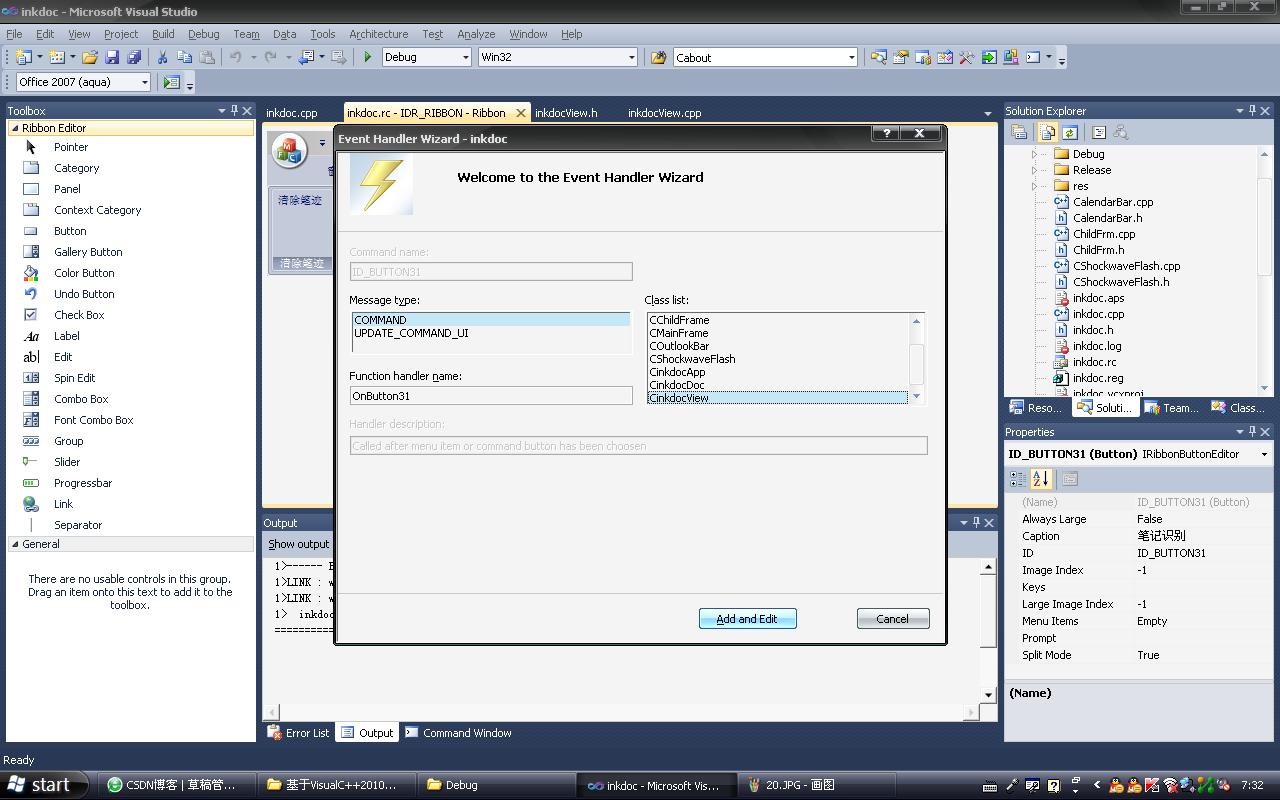Image resolution: width=1280 pixels, height=800 pixels.
Task: Toggle Categorized view in Properties panel
Action: 1018,479
